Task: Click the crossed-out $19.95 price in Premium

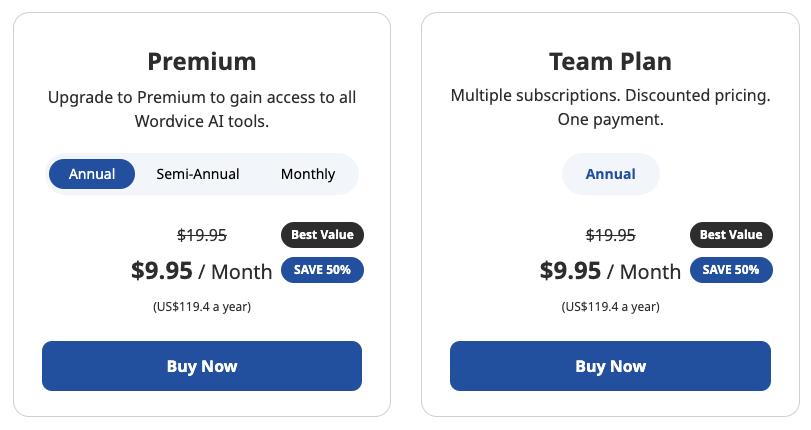Action: click(x=202, y=236)
